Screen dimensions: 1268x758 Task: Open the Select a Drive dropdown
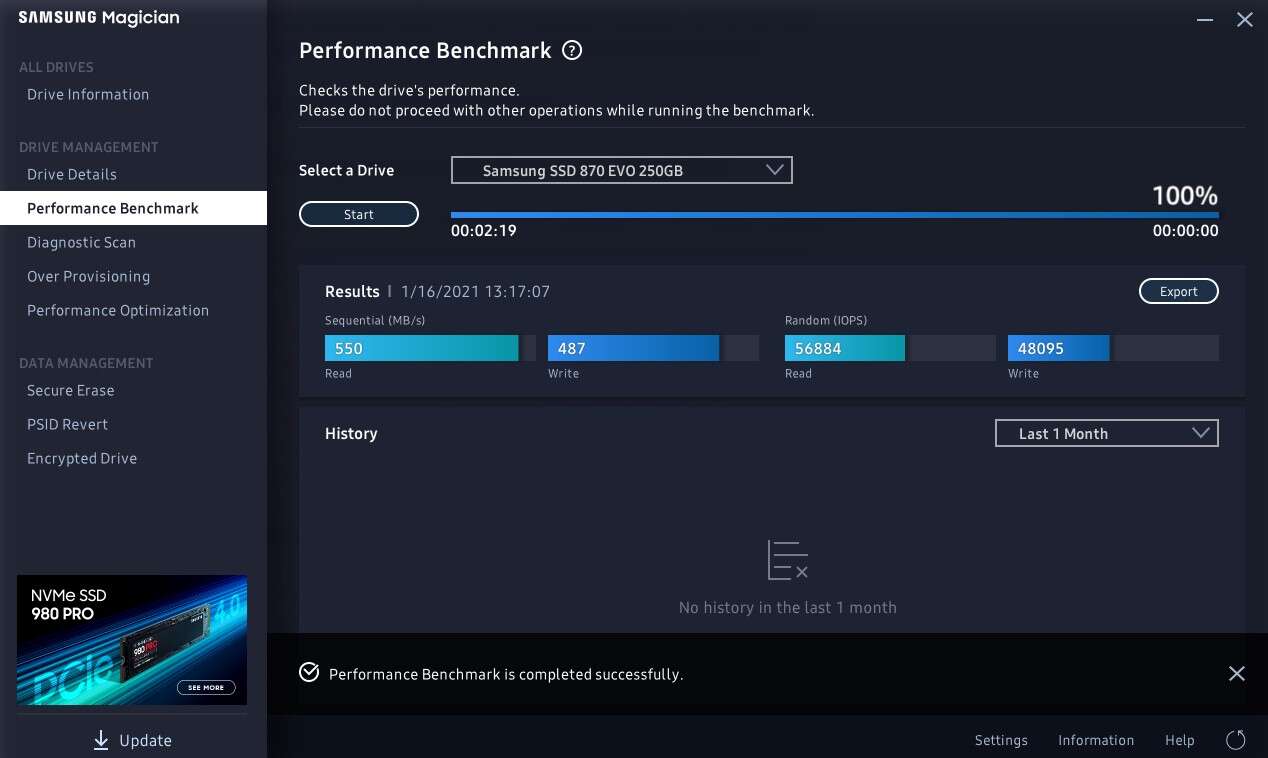coord(621,170)
